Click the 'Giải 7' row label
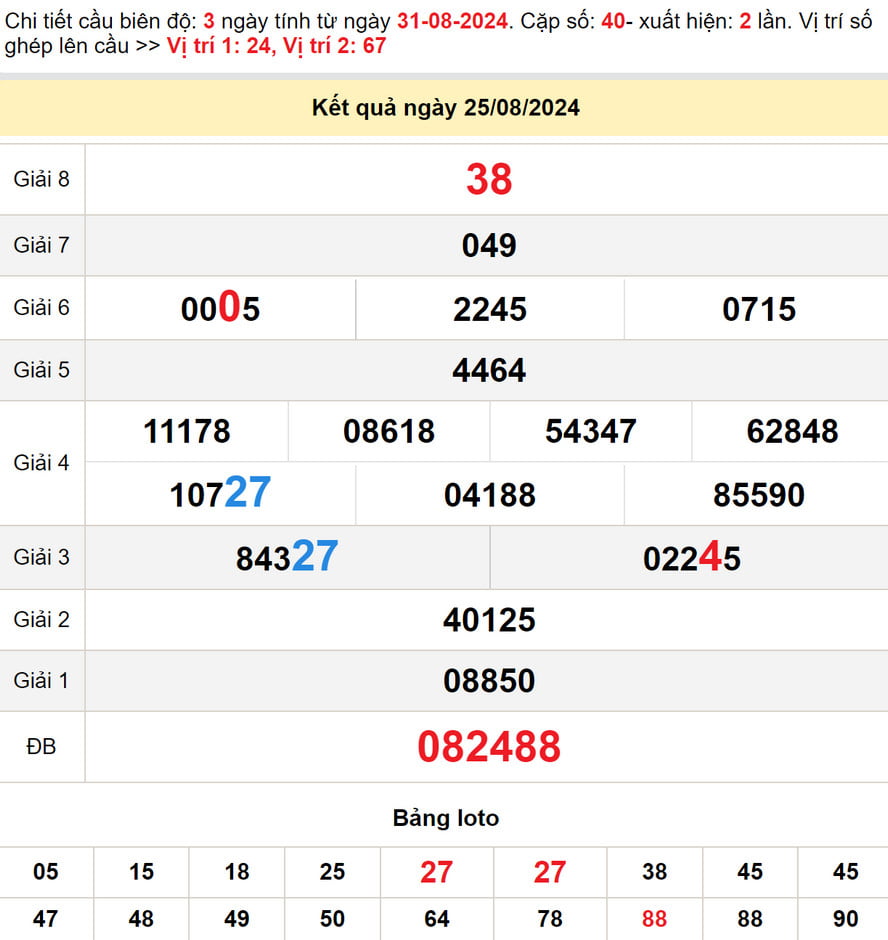 tap(41, 245)
